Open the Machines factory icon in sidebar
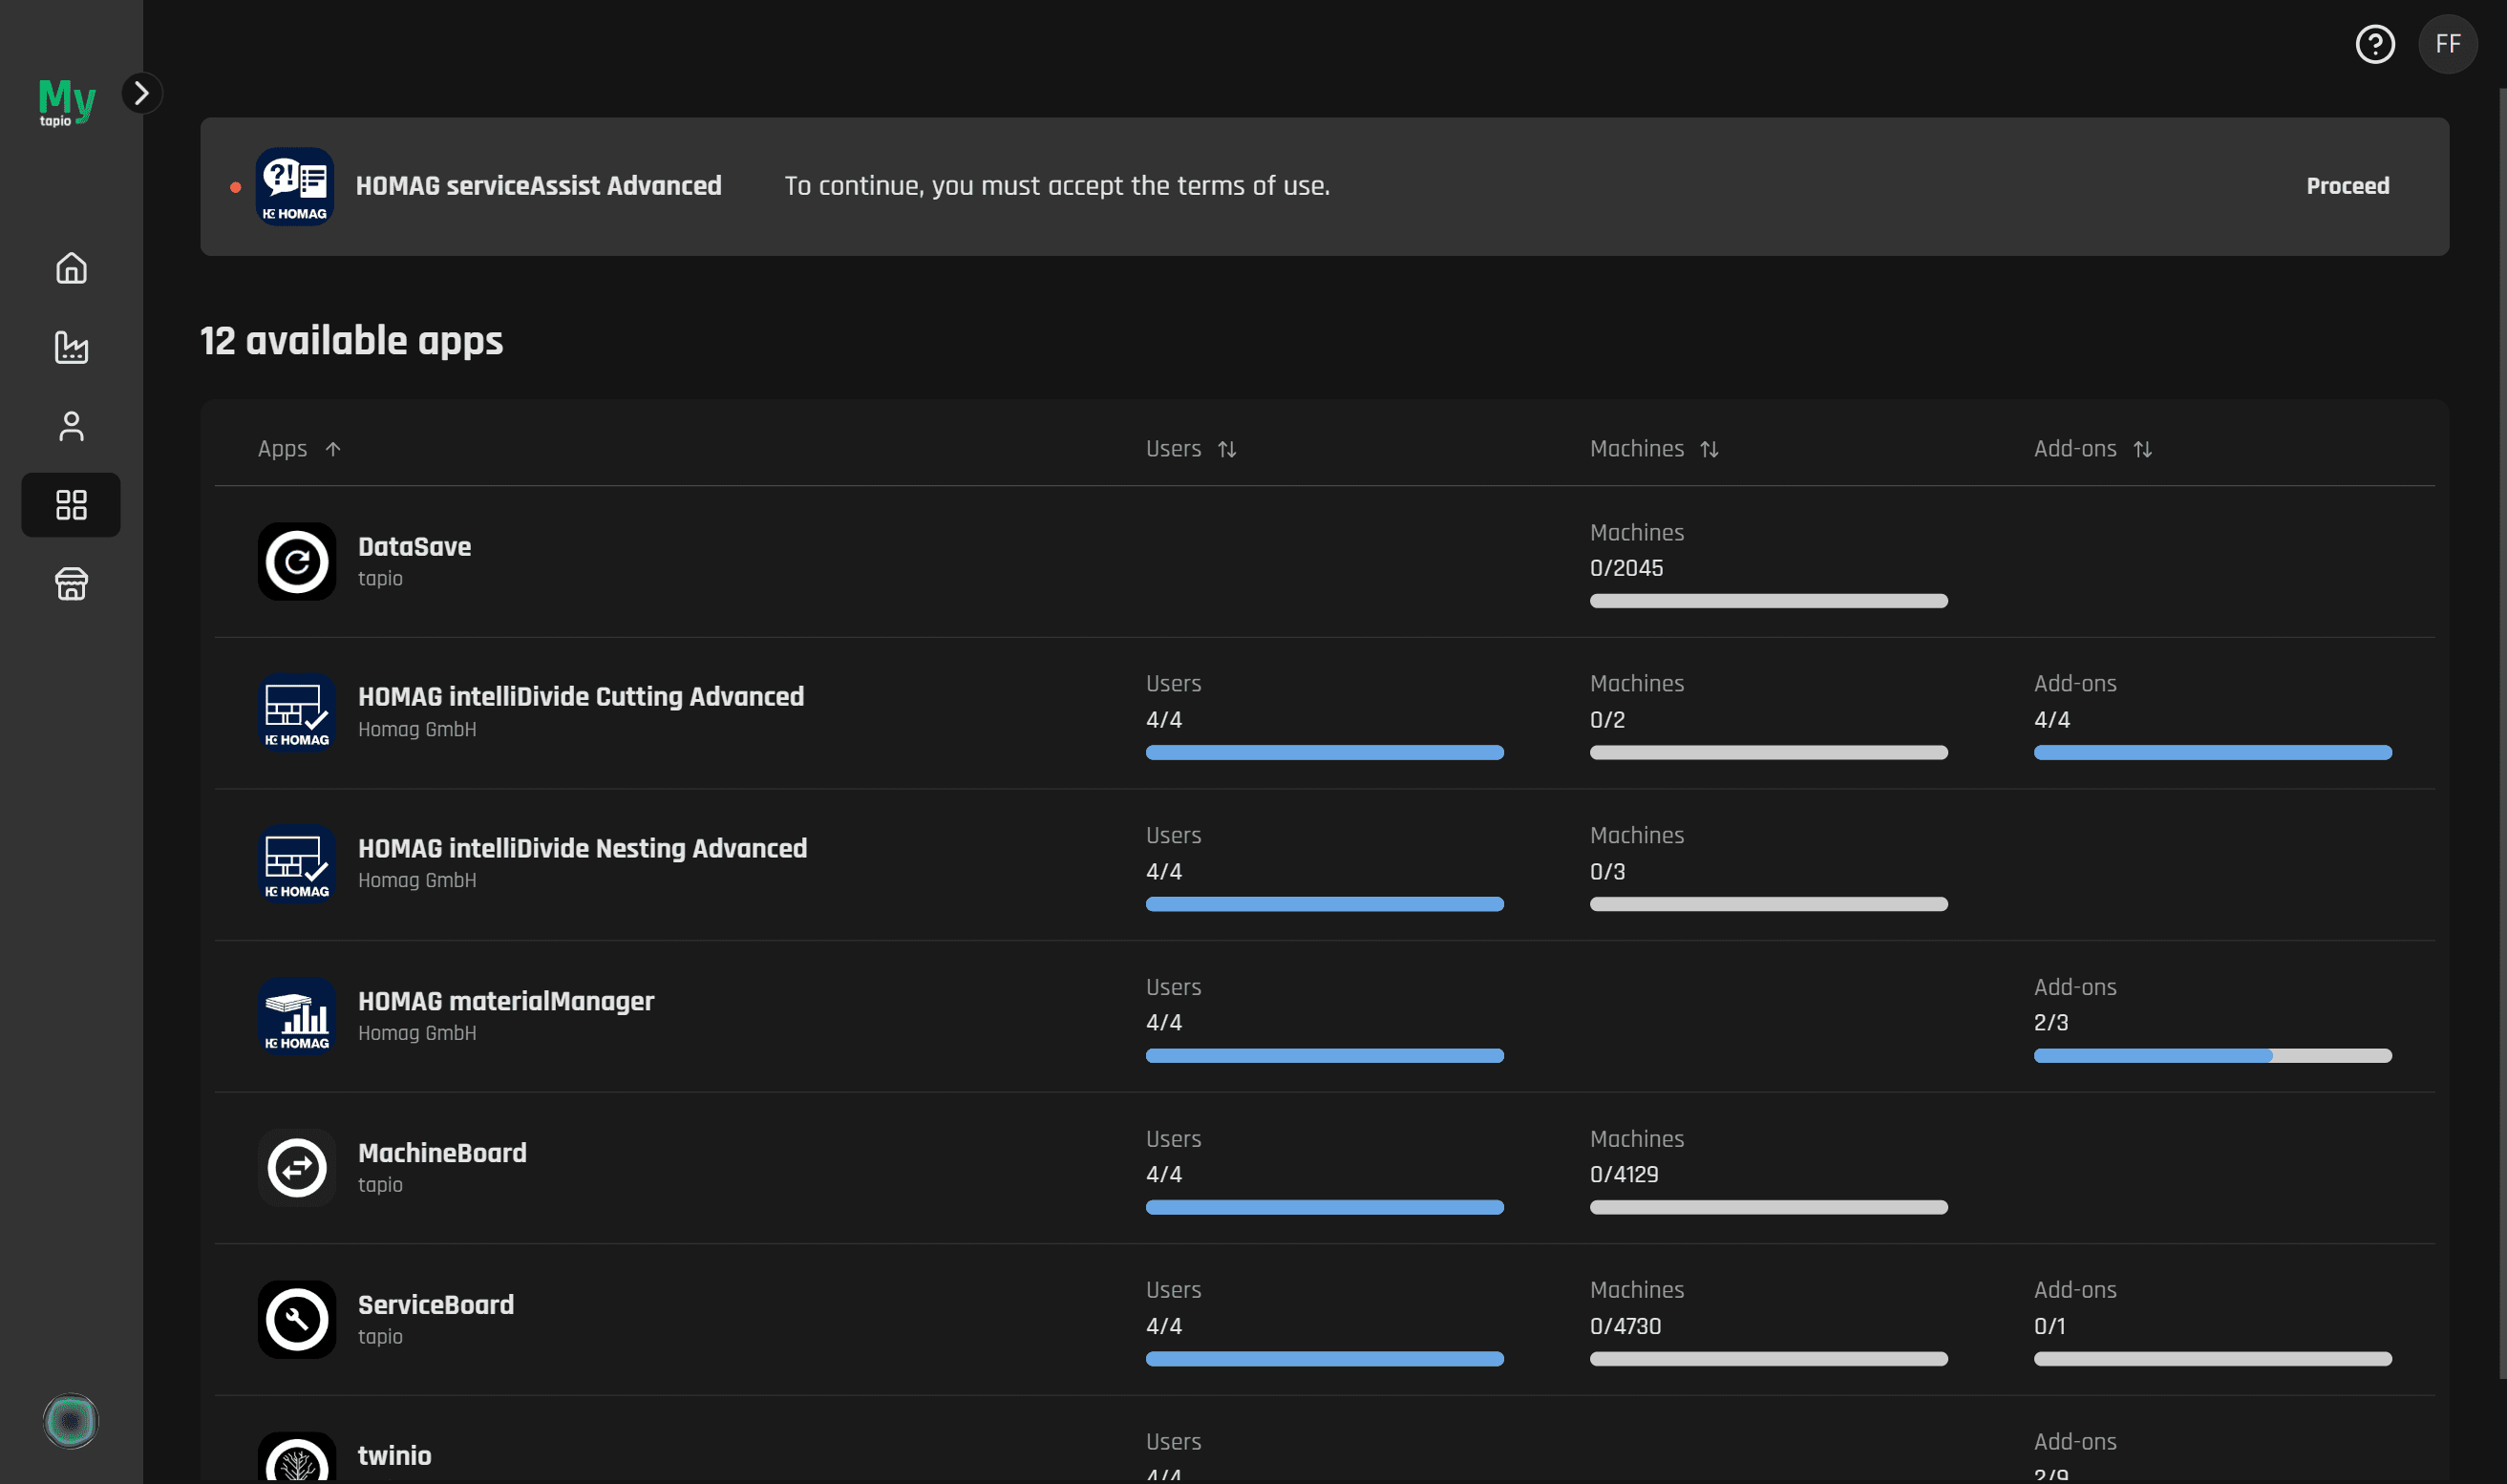The image size is (2507, 1484). pos(71,347)
